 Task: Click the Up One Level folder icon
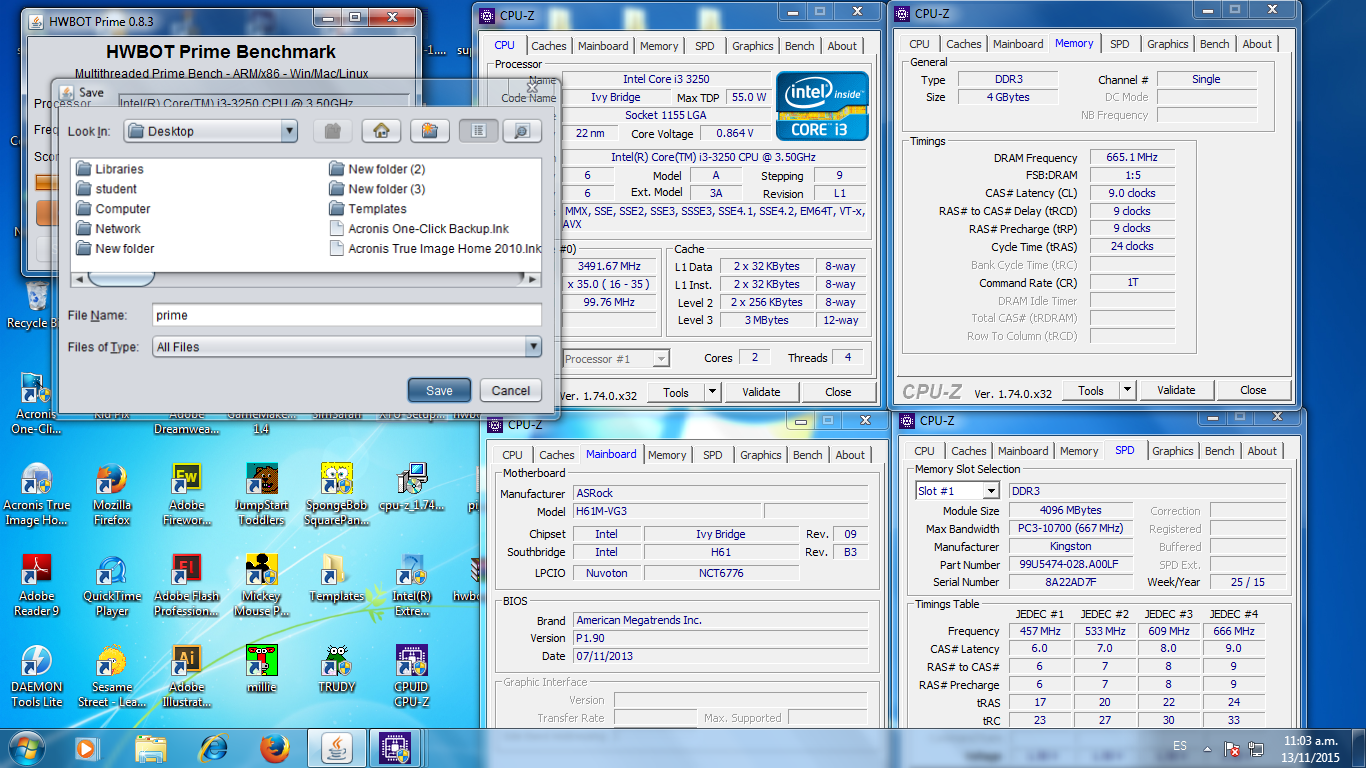coord(334,131)
